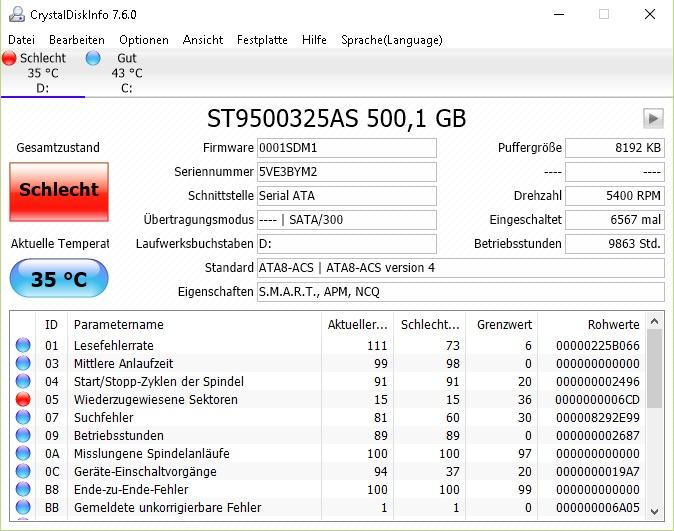Click the Aktuelle Temperat label

[60, 244]
